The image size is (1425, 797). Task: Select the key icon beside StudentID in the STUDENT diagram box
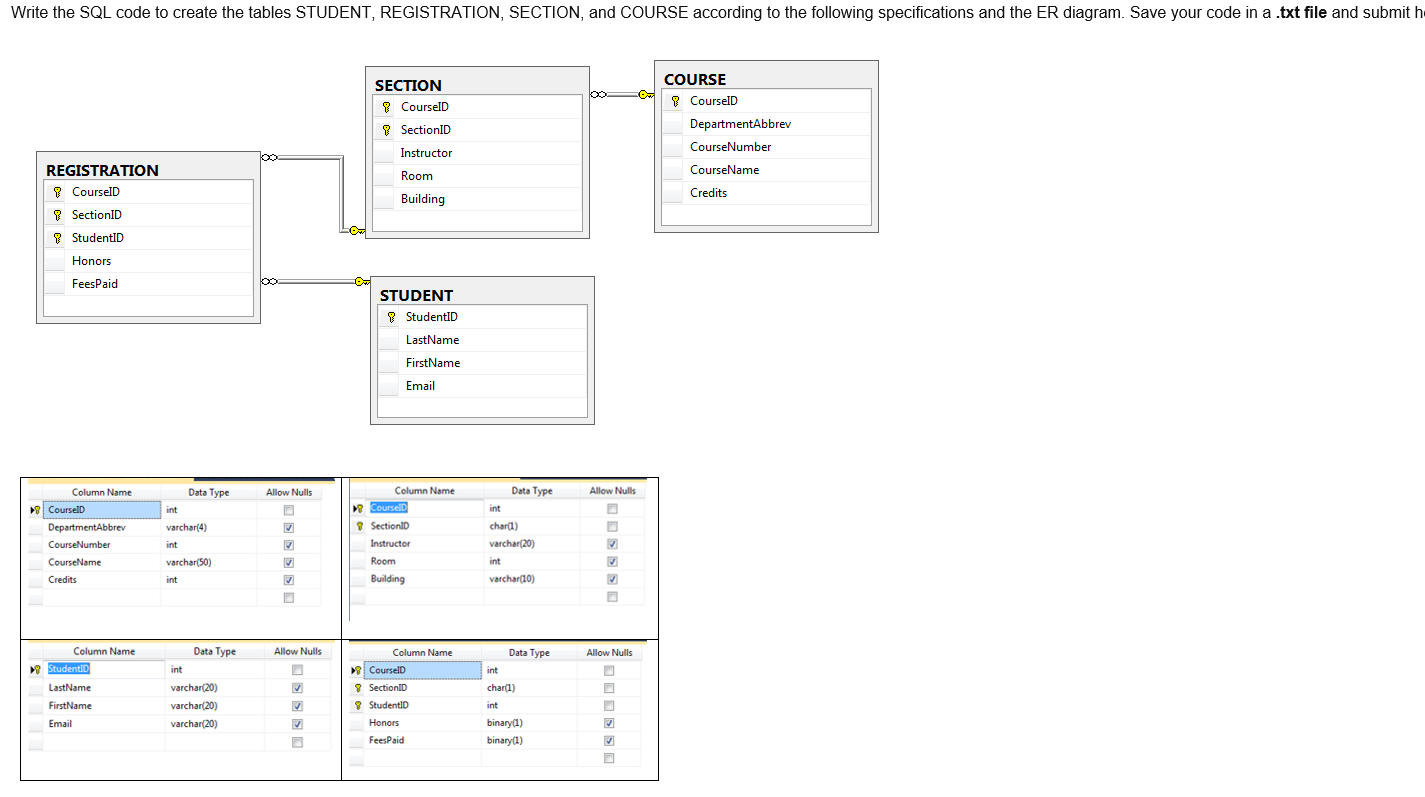pyautogui.click(x=392, y=317)
